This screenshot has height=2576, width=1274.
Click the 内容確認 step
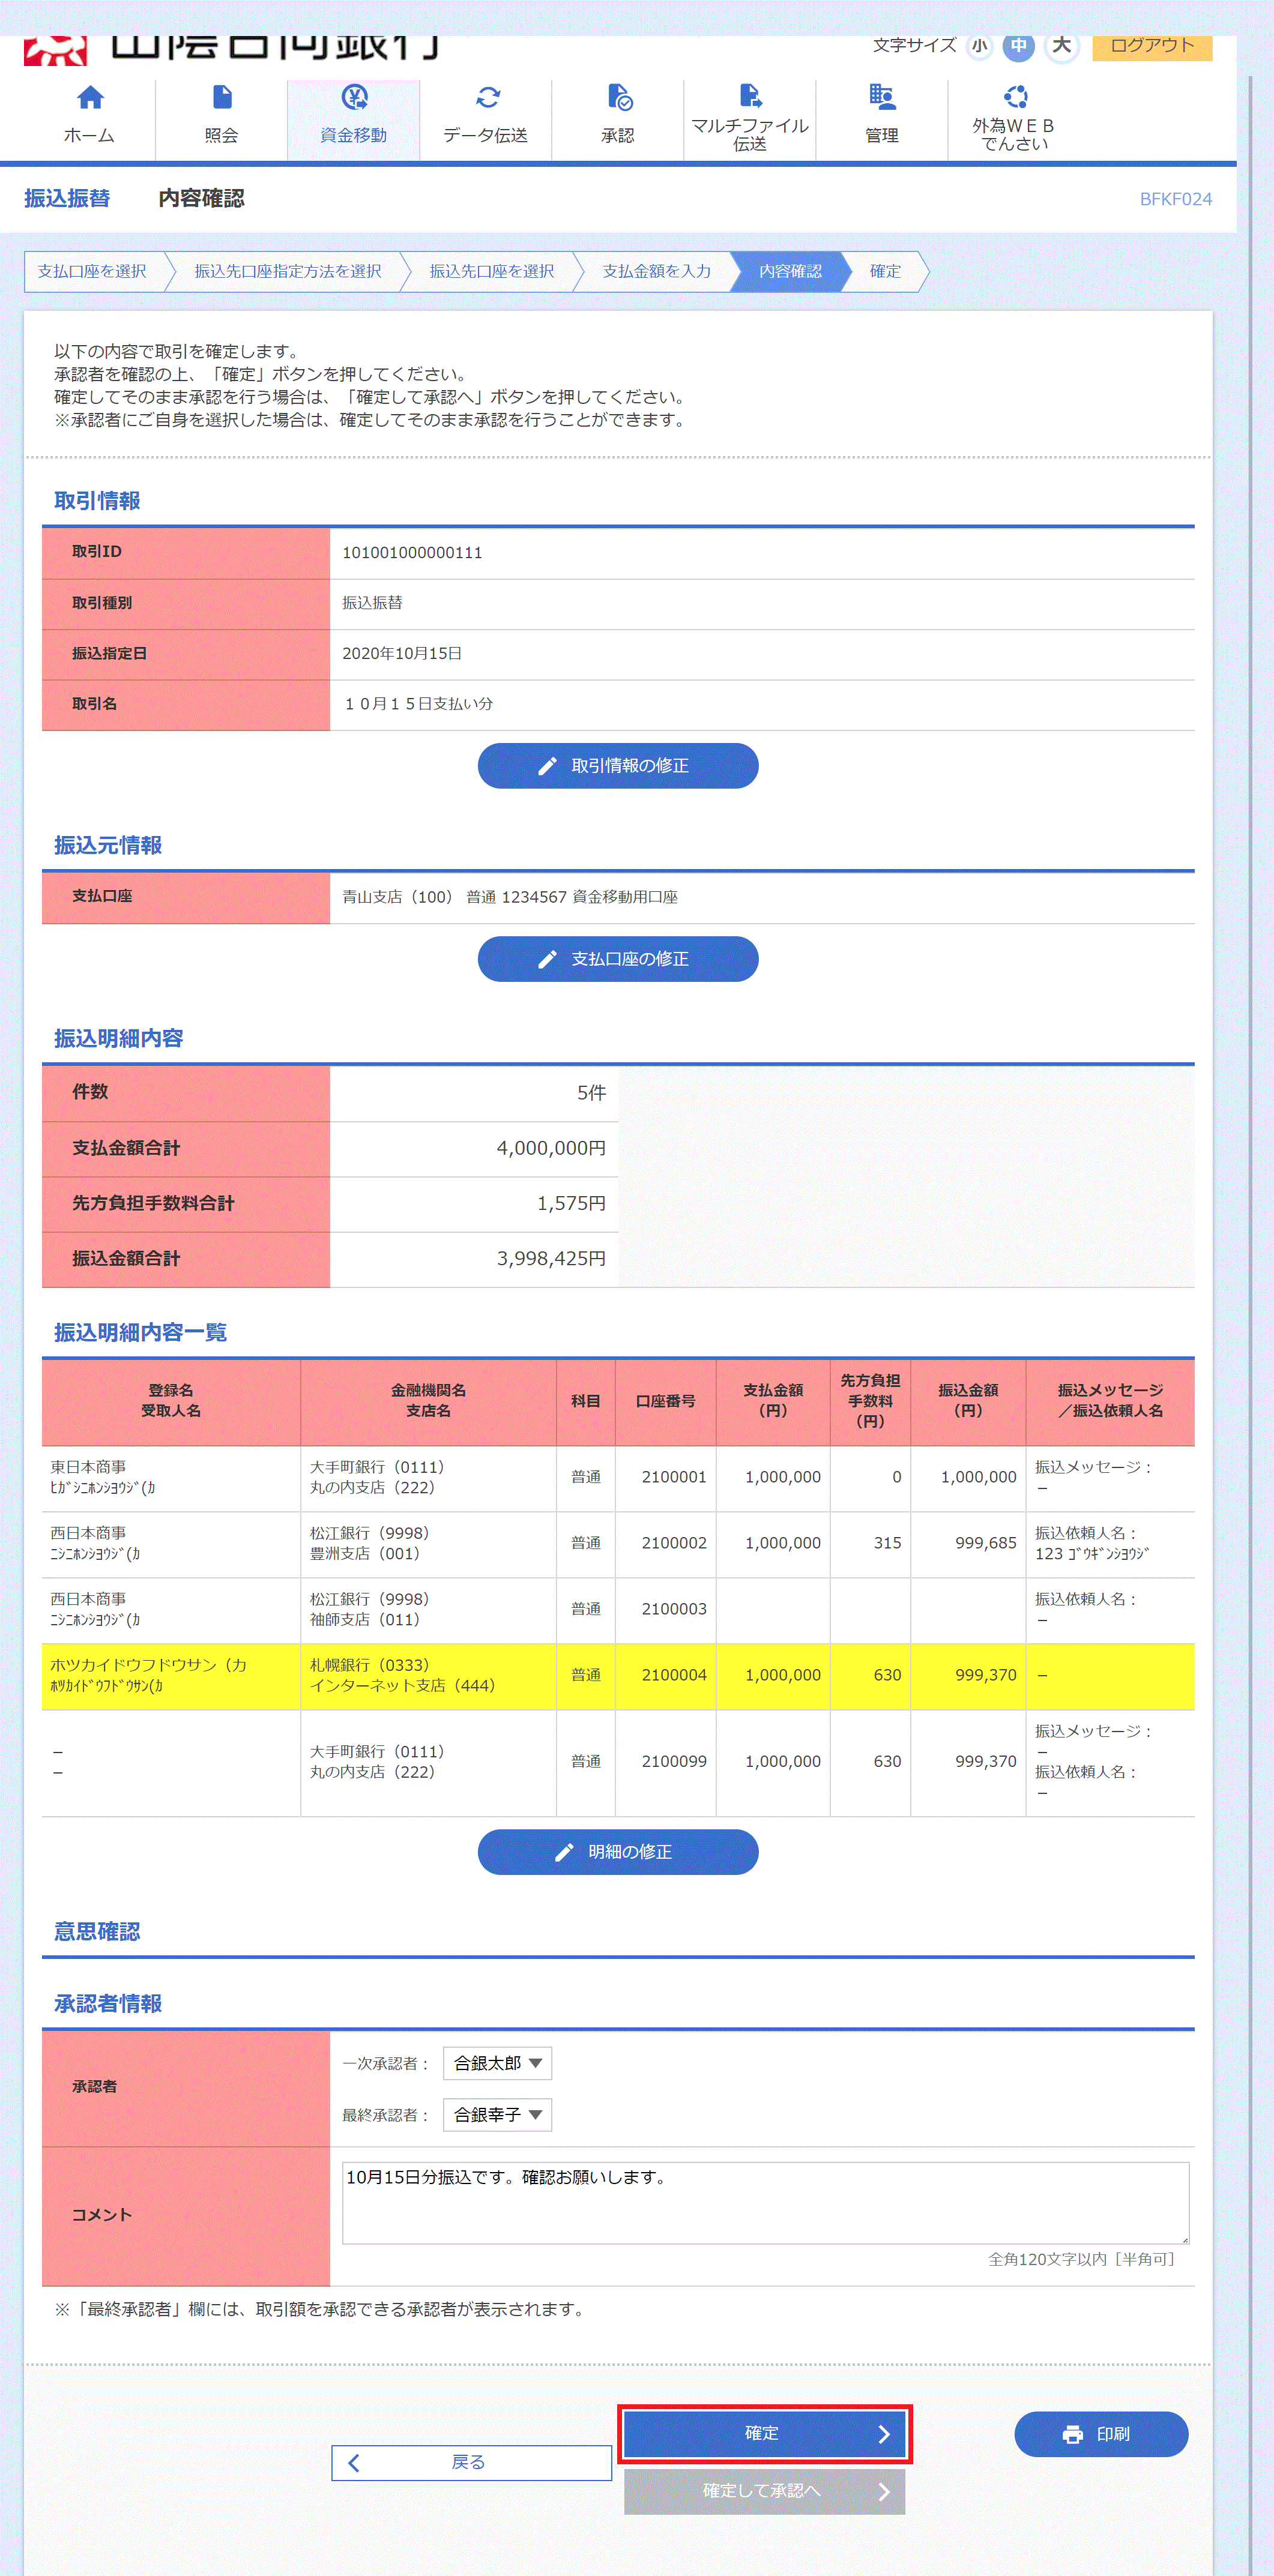(790, 271)
